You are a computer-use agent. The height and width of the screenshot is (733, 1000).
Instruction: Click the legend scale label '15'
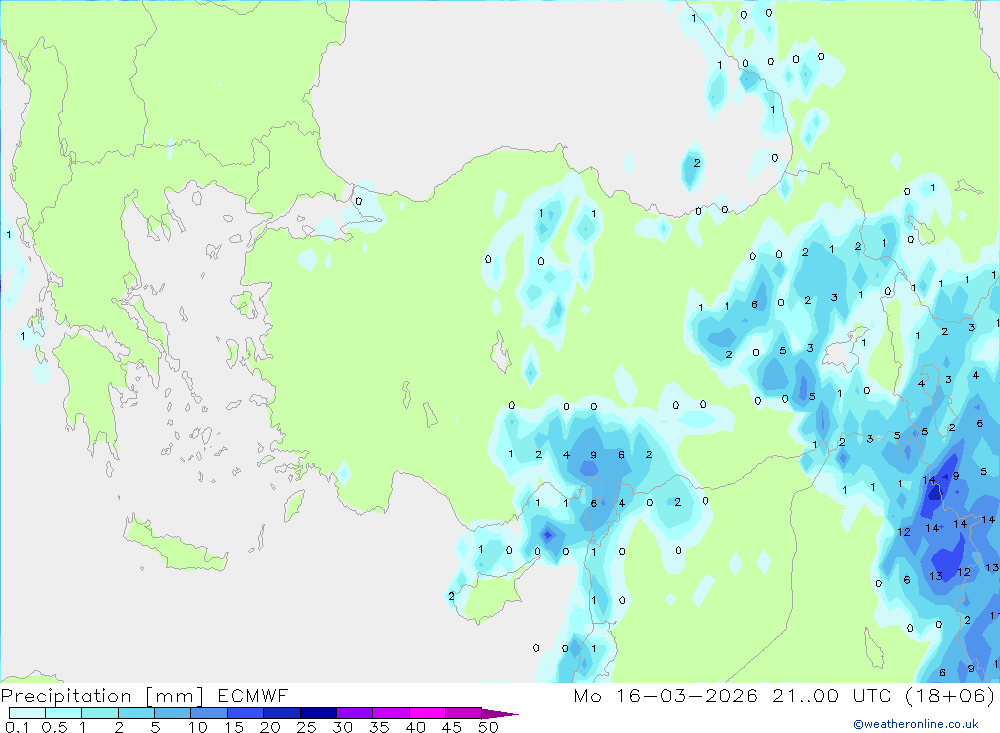(234, 727)
